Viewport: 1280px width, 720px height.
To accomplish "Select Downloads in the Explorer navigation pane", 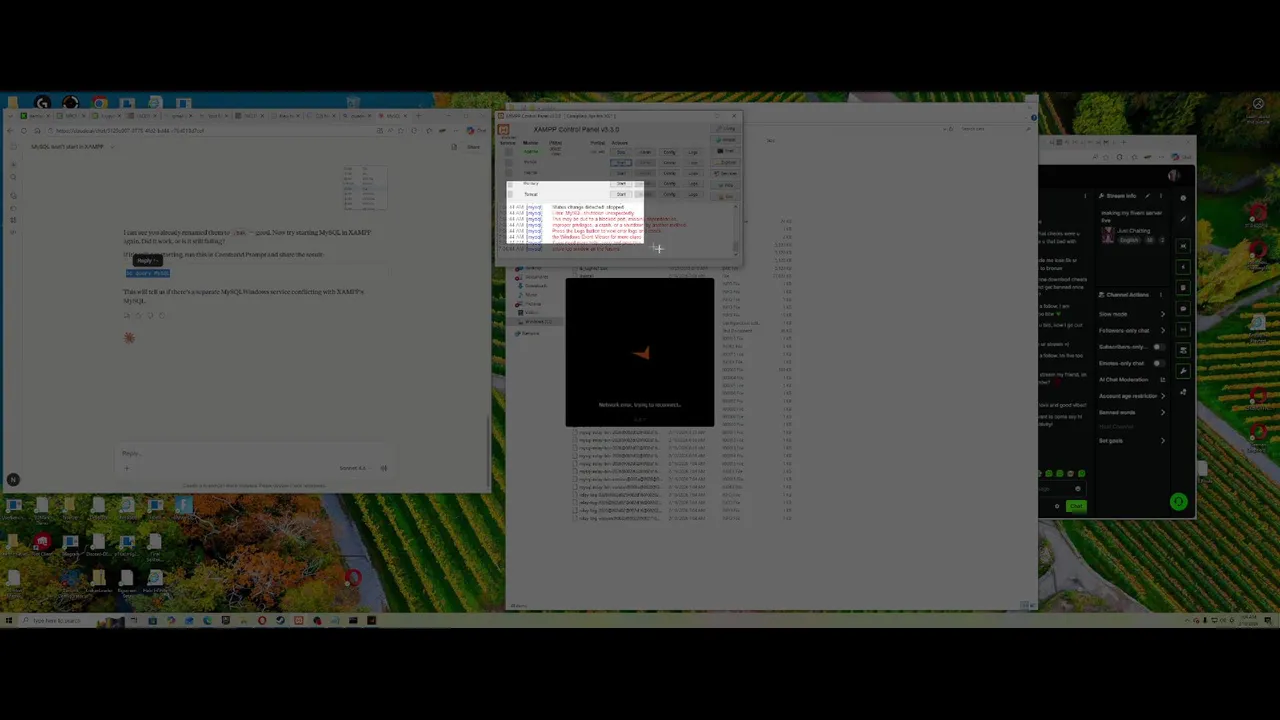I will pyautogui.click(x=533, y=286).
